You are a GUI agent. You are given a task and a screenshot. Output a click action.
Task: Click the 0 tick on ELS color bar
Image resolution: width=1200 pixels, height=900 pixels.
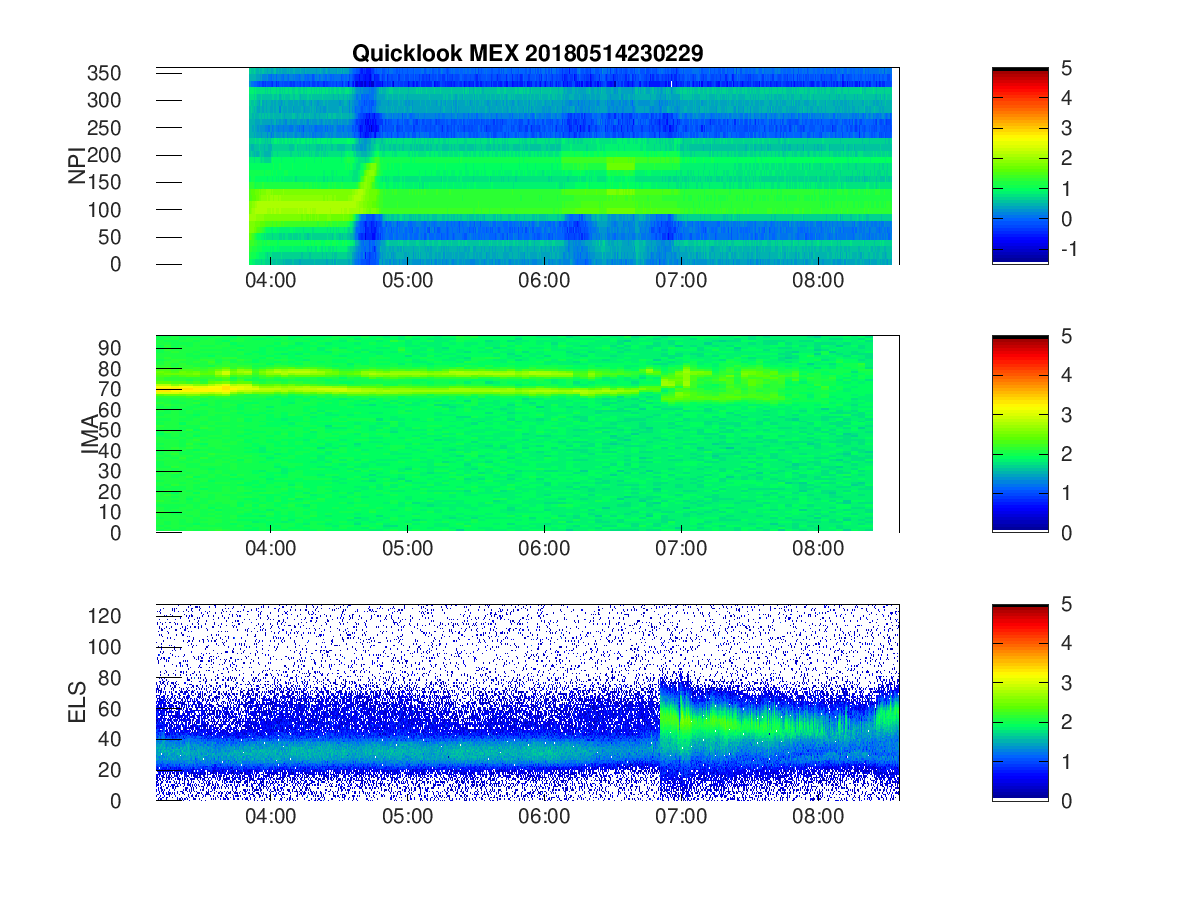(x=1066, y=800)
